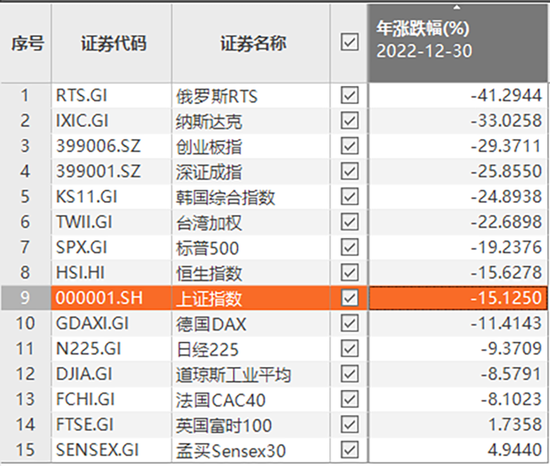Toggle checkbox for 恒生指数 row
The width and height of the screenshot is (550, 466).
tap(349, 272)
